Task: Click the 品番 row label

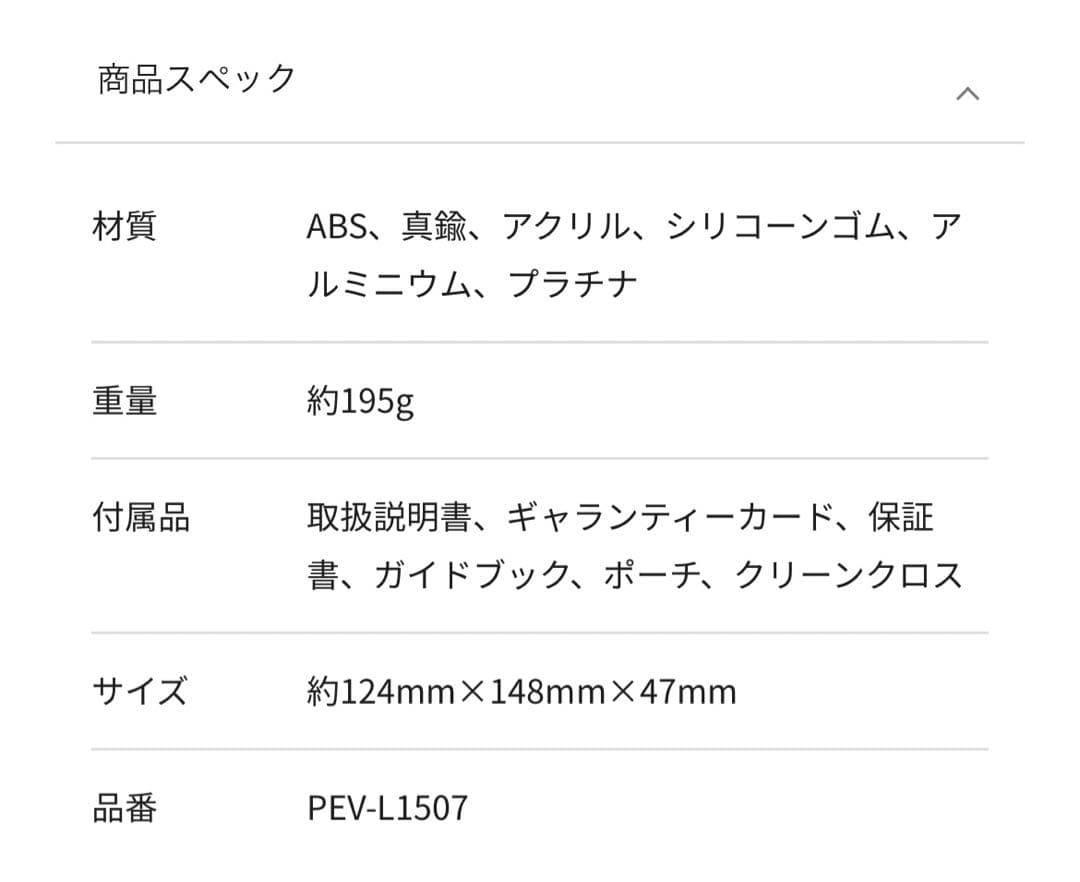Action: (124, 808)
